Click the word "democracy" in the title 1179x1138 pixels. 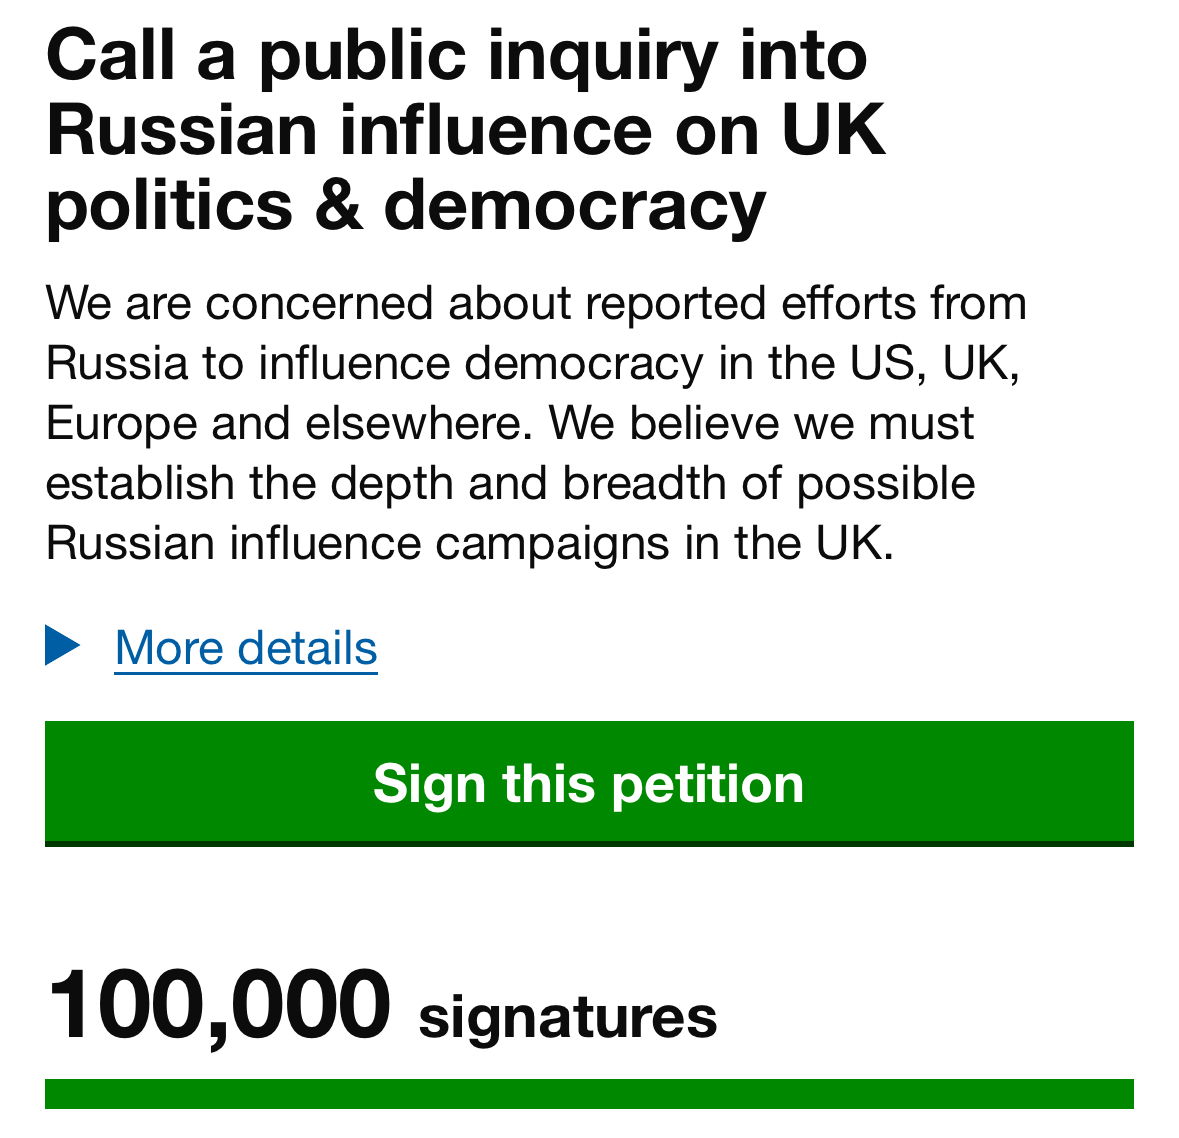pos(574,205)
